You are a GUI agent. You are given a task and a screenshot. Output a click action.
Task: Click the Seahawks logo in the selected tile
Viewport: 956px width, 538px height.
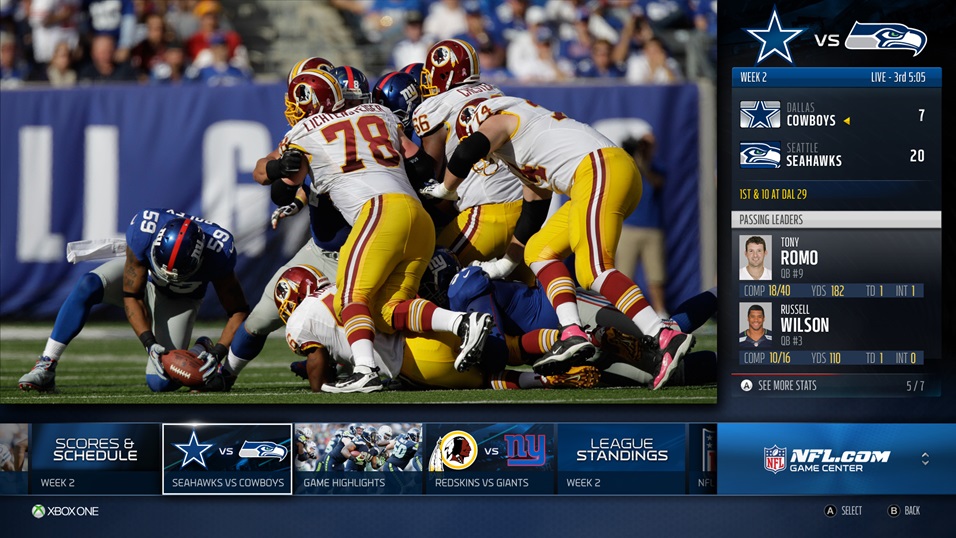(263, 450)
